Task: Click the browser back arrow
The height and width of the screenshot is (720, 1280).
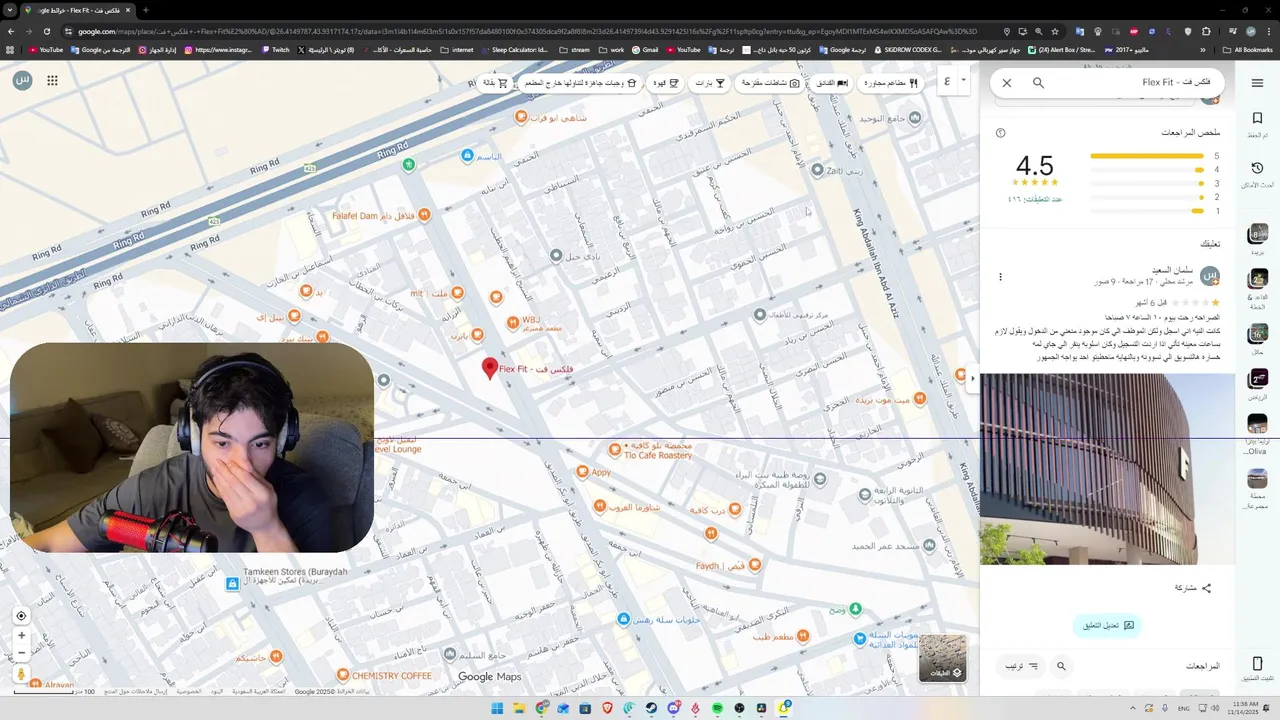Action: click(x=11, y=31)
